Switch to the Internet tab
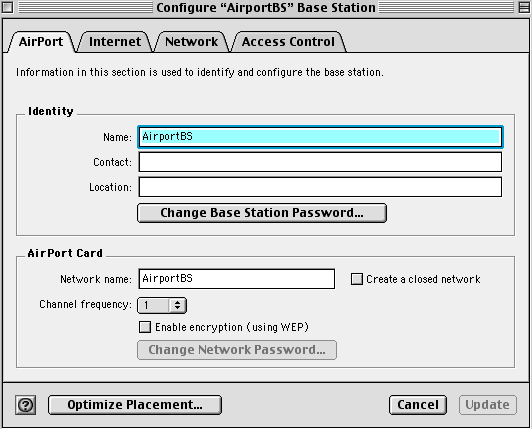532x429 pixels. 115,42
